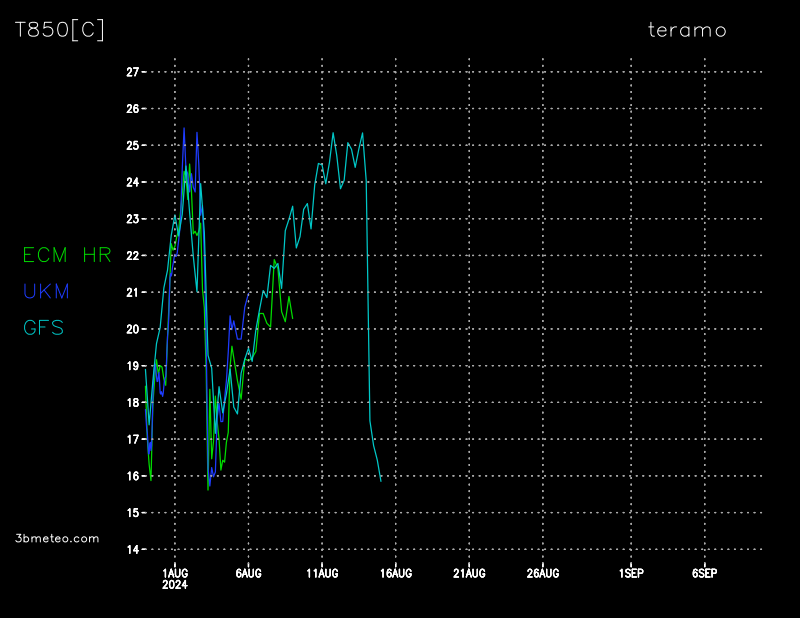Click the 24 y-axis tick label
The image size is (800, 618).
(132, 182)
